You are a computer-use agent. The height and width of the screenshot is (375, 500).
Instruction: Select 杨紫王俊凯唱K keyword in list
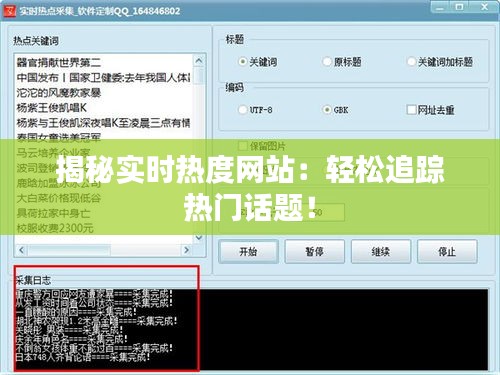[52, 108]
